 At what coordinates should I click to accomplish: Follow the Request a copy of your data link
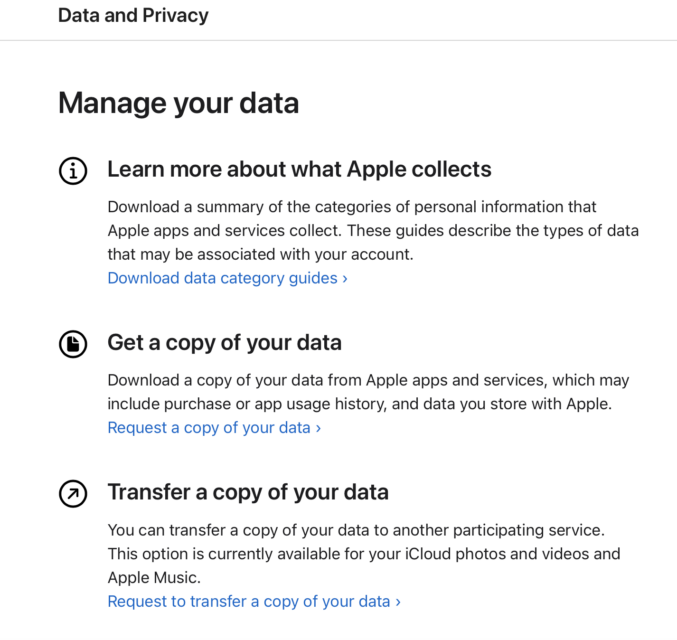coord(214,428)
